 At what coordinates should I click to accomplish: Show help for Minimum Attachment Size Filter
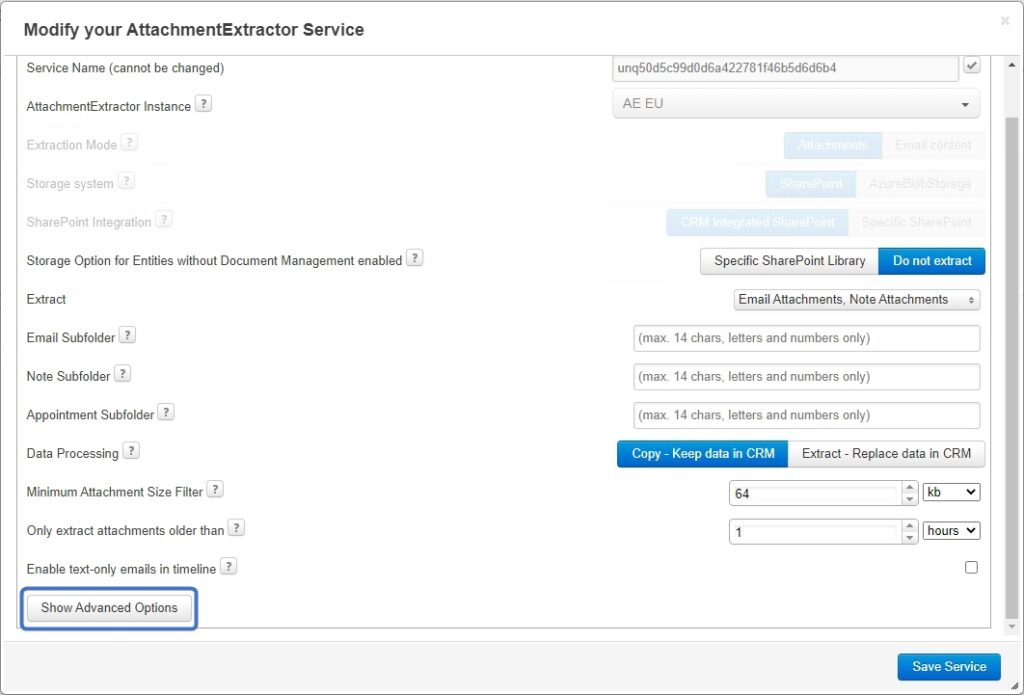point(215,489)
